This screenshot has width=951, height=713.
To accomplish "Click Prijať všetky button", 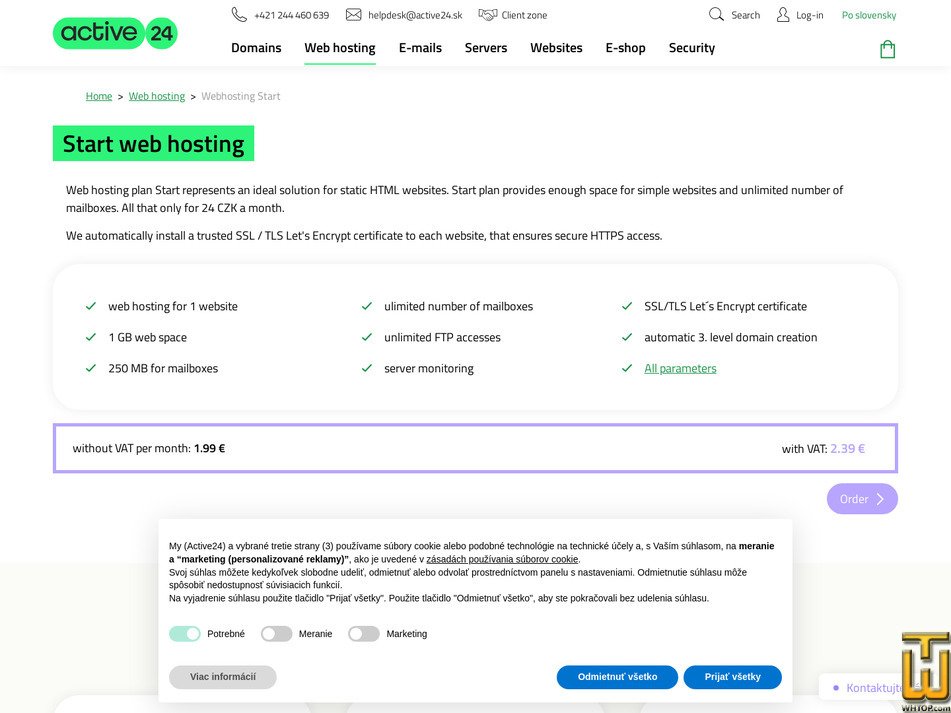I will (732, 677).
